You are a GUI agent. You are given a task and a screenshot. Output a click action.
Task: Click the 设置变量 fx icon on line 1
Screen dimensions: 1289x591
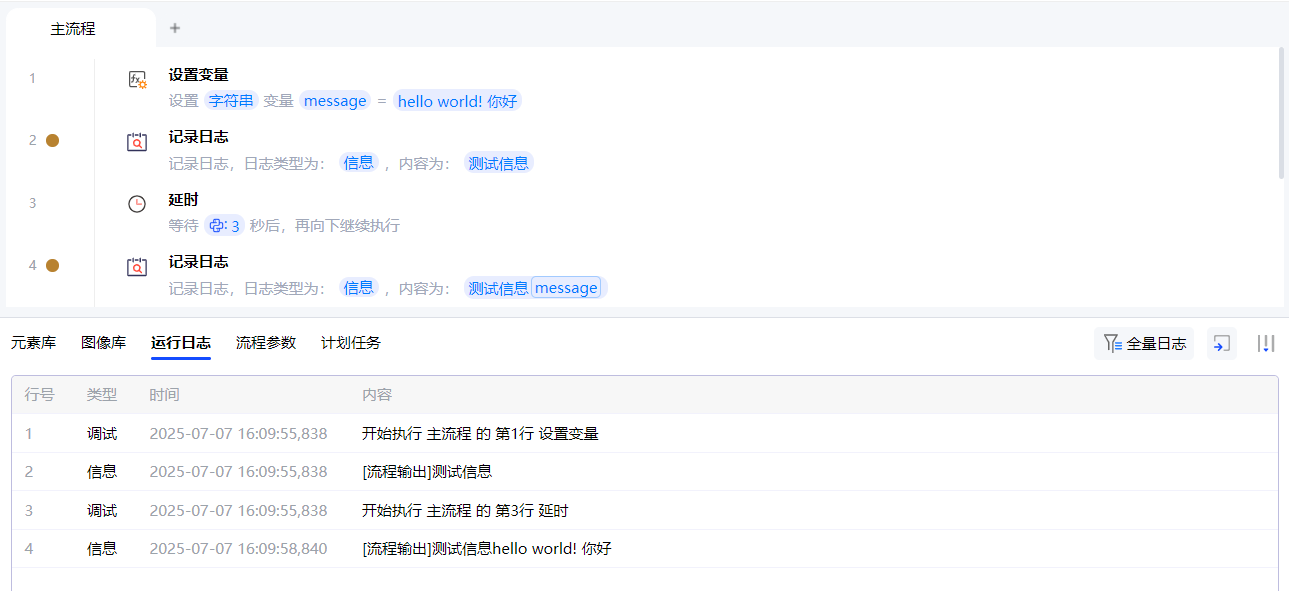pyautogui.click(x=137, y=80)
